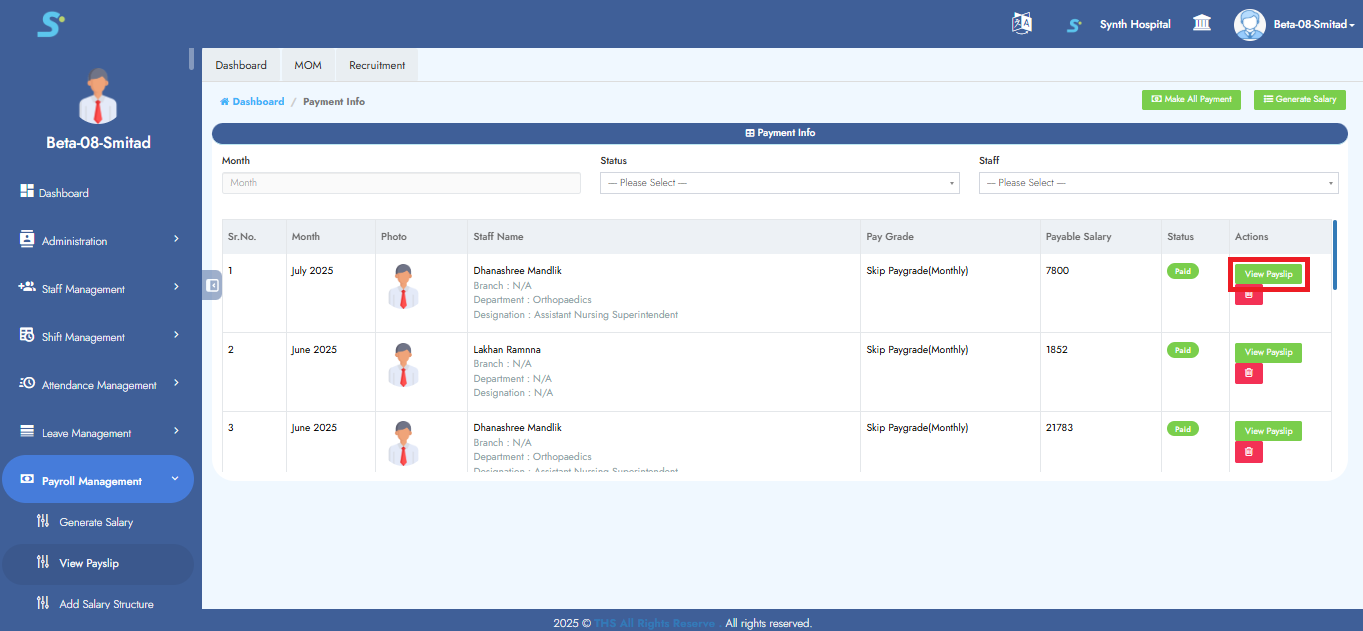
Task: Click the Generate Salary sidebar icon
Action: [43, 521]
